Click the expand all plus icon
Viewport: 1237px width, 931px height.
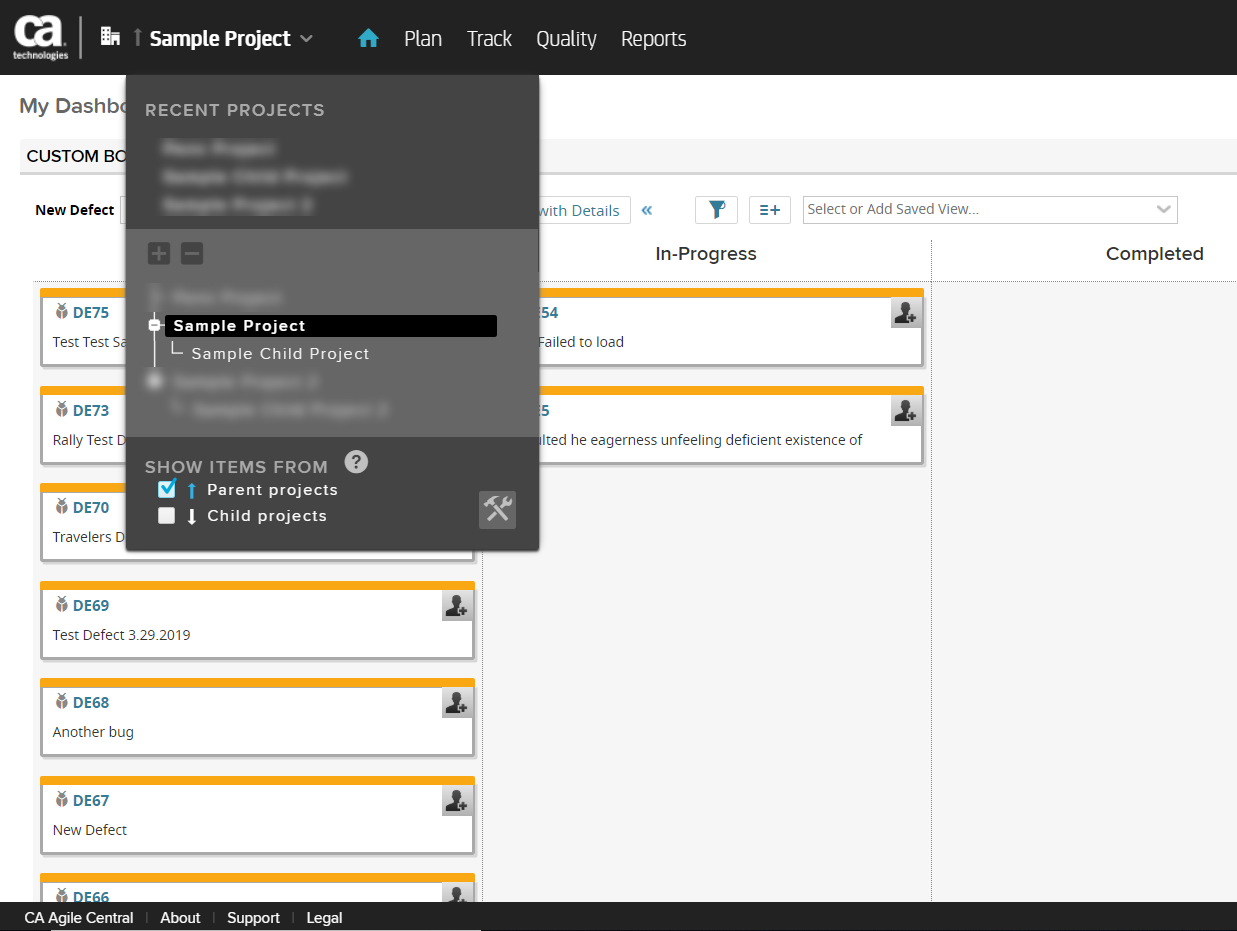(159, 254)
